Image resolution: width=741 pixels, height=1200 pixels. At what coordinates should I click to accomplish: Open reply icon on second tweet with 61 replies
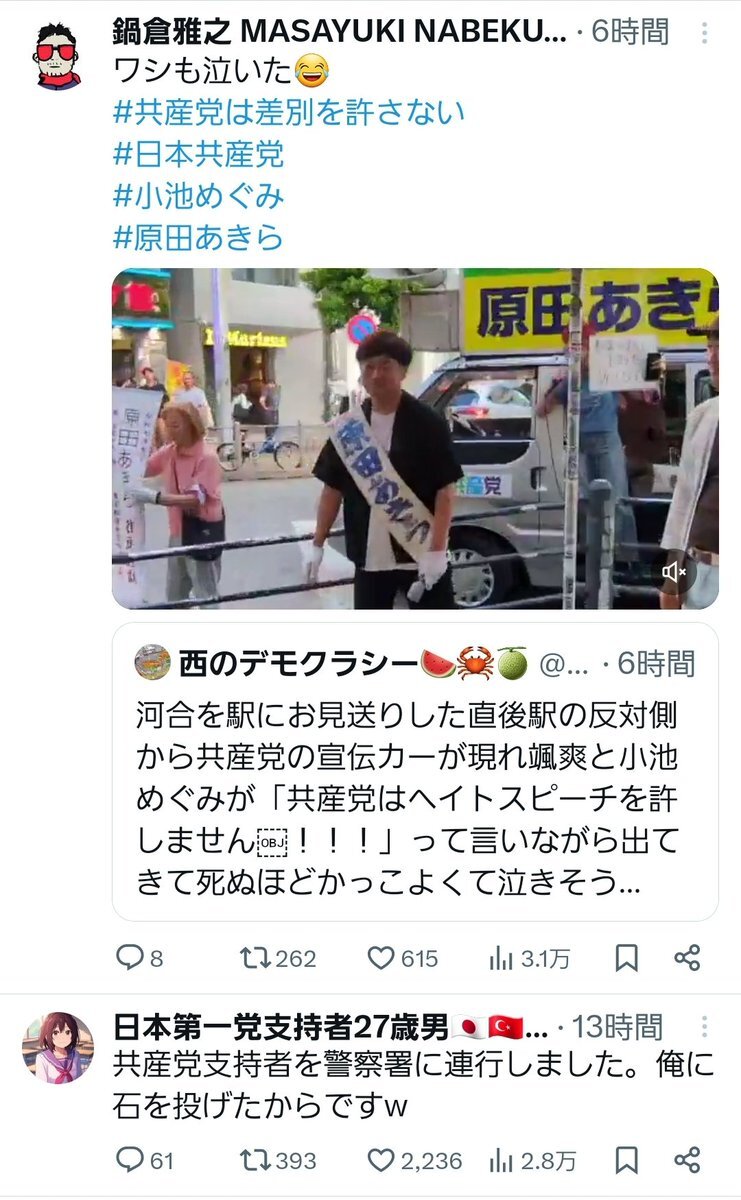130,1160
